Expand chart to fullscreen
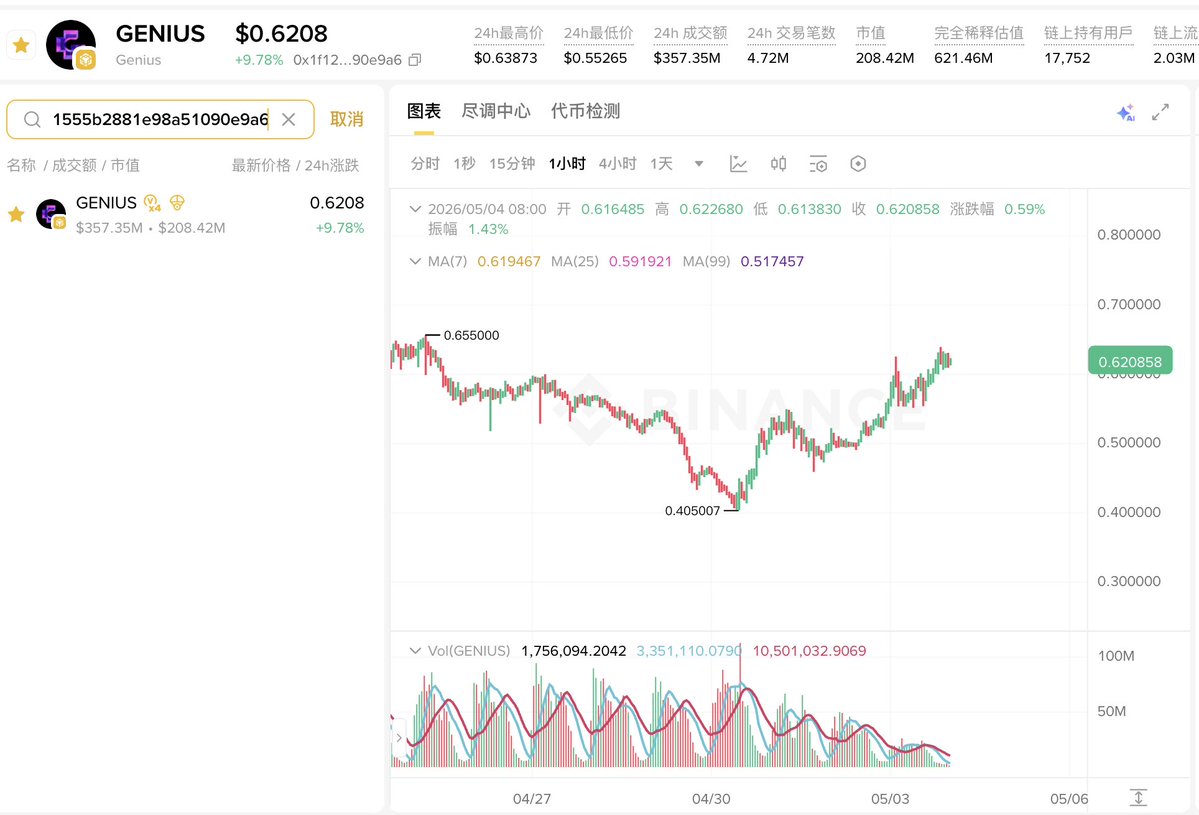The width and height of the screenshot is (1199, 815). click(1160, 112)
